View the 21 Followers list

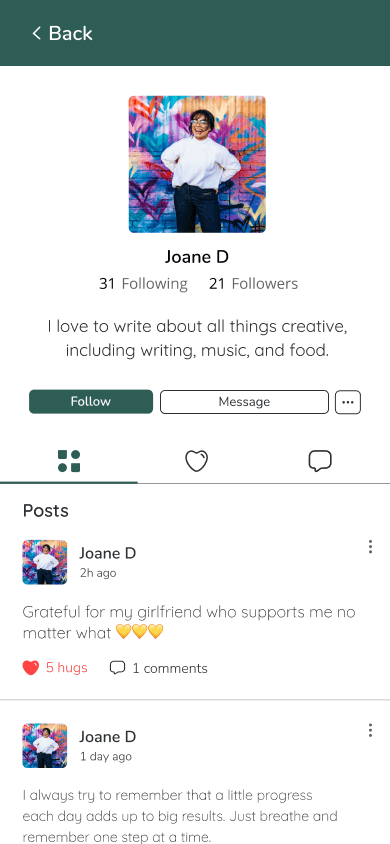pyautogui.click(x=253, y=284)
